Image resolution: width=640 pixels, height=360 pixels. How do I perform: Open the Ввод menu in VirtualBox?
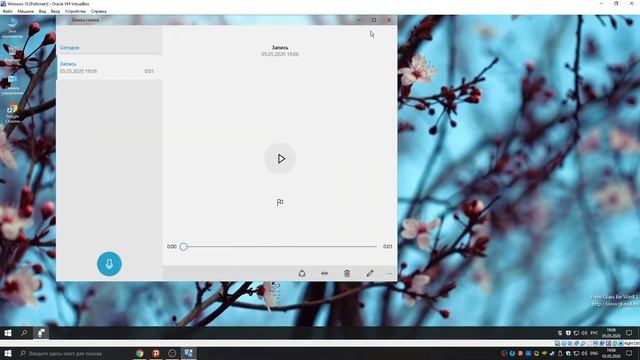[55, 11]
